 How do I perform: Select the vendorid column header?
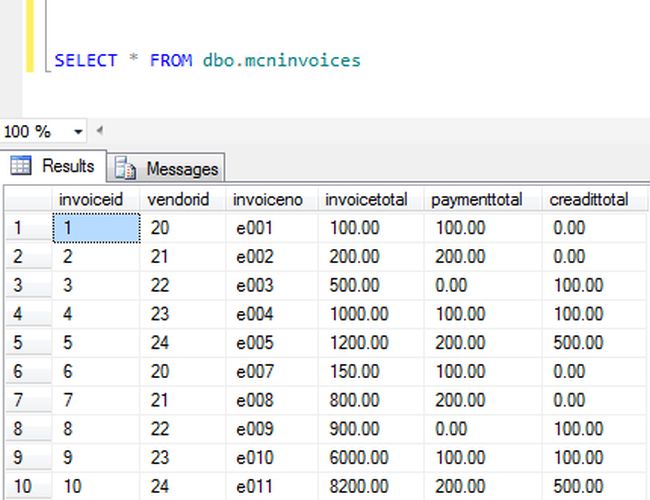click(x=178, y=199)
